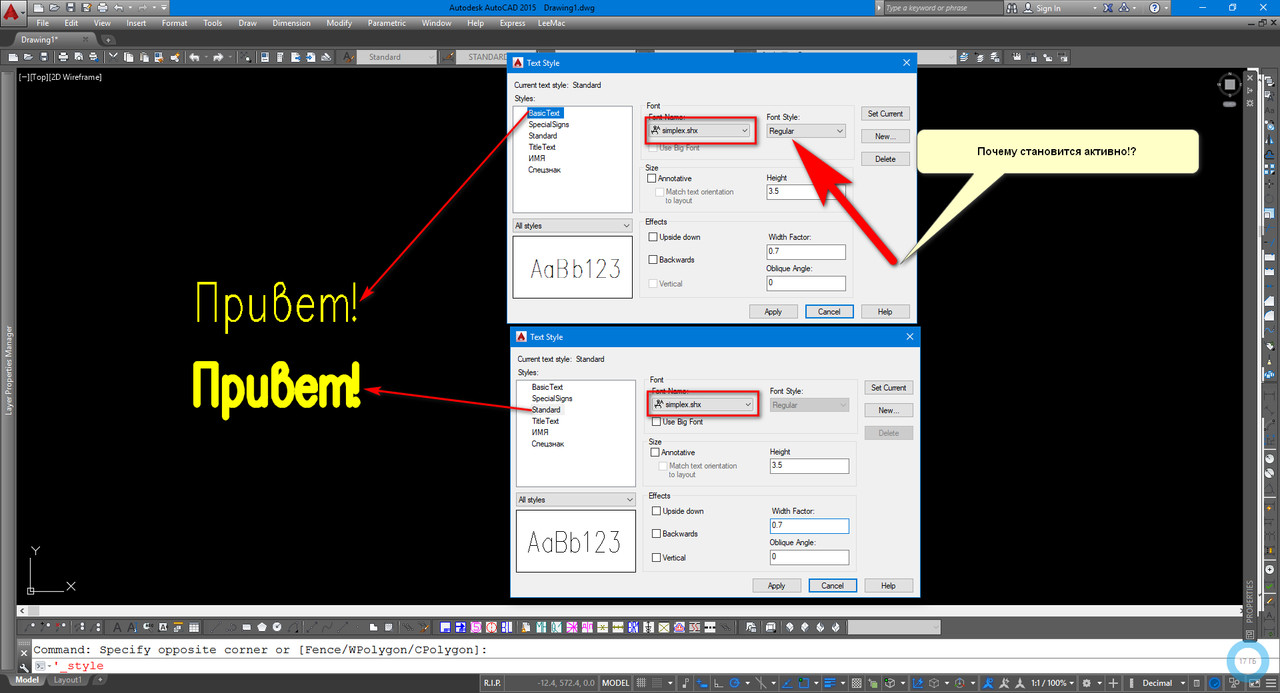Select BasicText style in upper Text Style dialog
The height and width of the screenshot is (693, 1280).
(x=545, y=113)
